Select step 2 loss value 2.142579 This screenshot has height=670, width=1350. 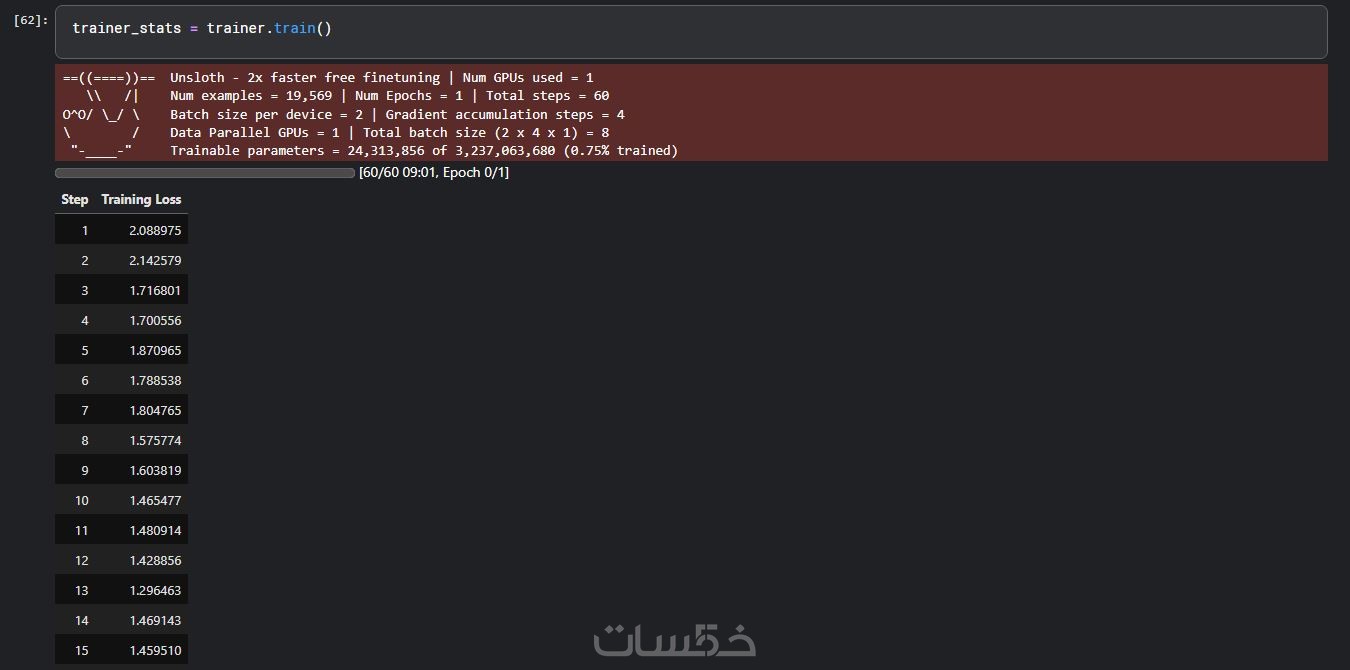click(155, 260)
